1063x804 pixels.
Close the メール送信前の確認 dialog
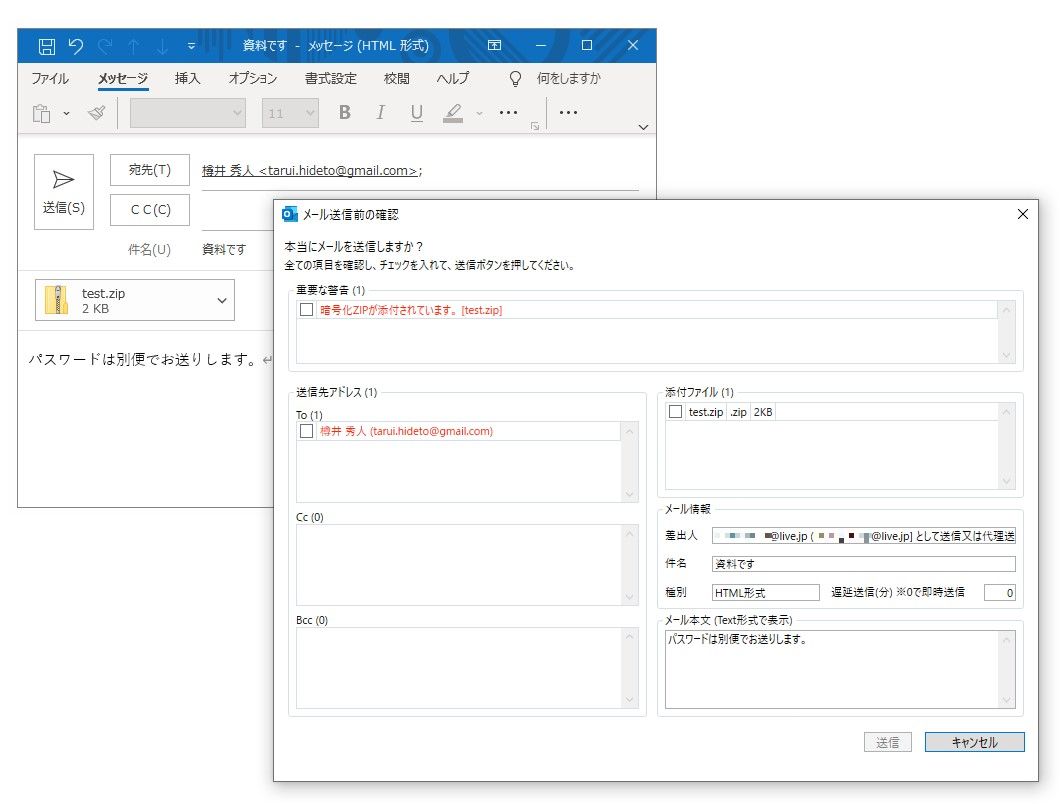(x=1023, y=214)
